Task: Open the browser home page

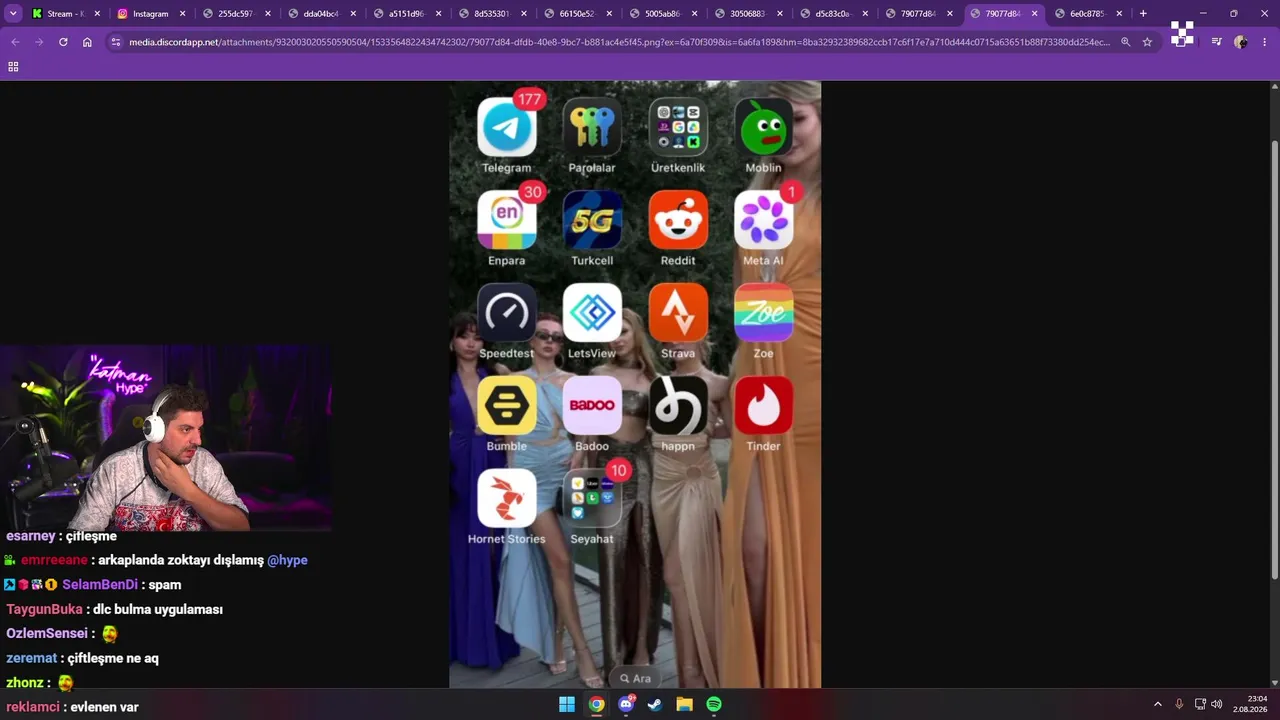Action: tap(87, 42)
